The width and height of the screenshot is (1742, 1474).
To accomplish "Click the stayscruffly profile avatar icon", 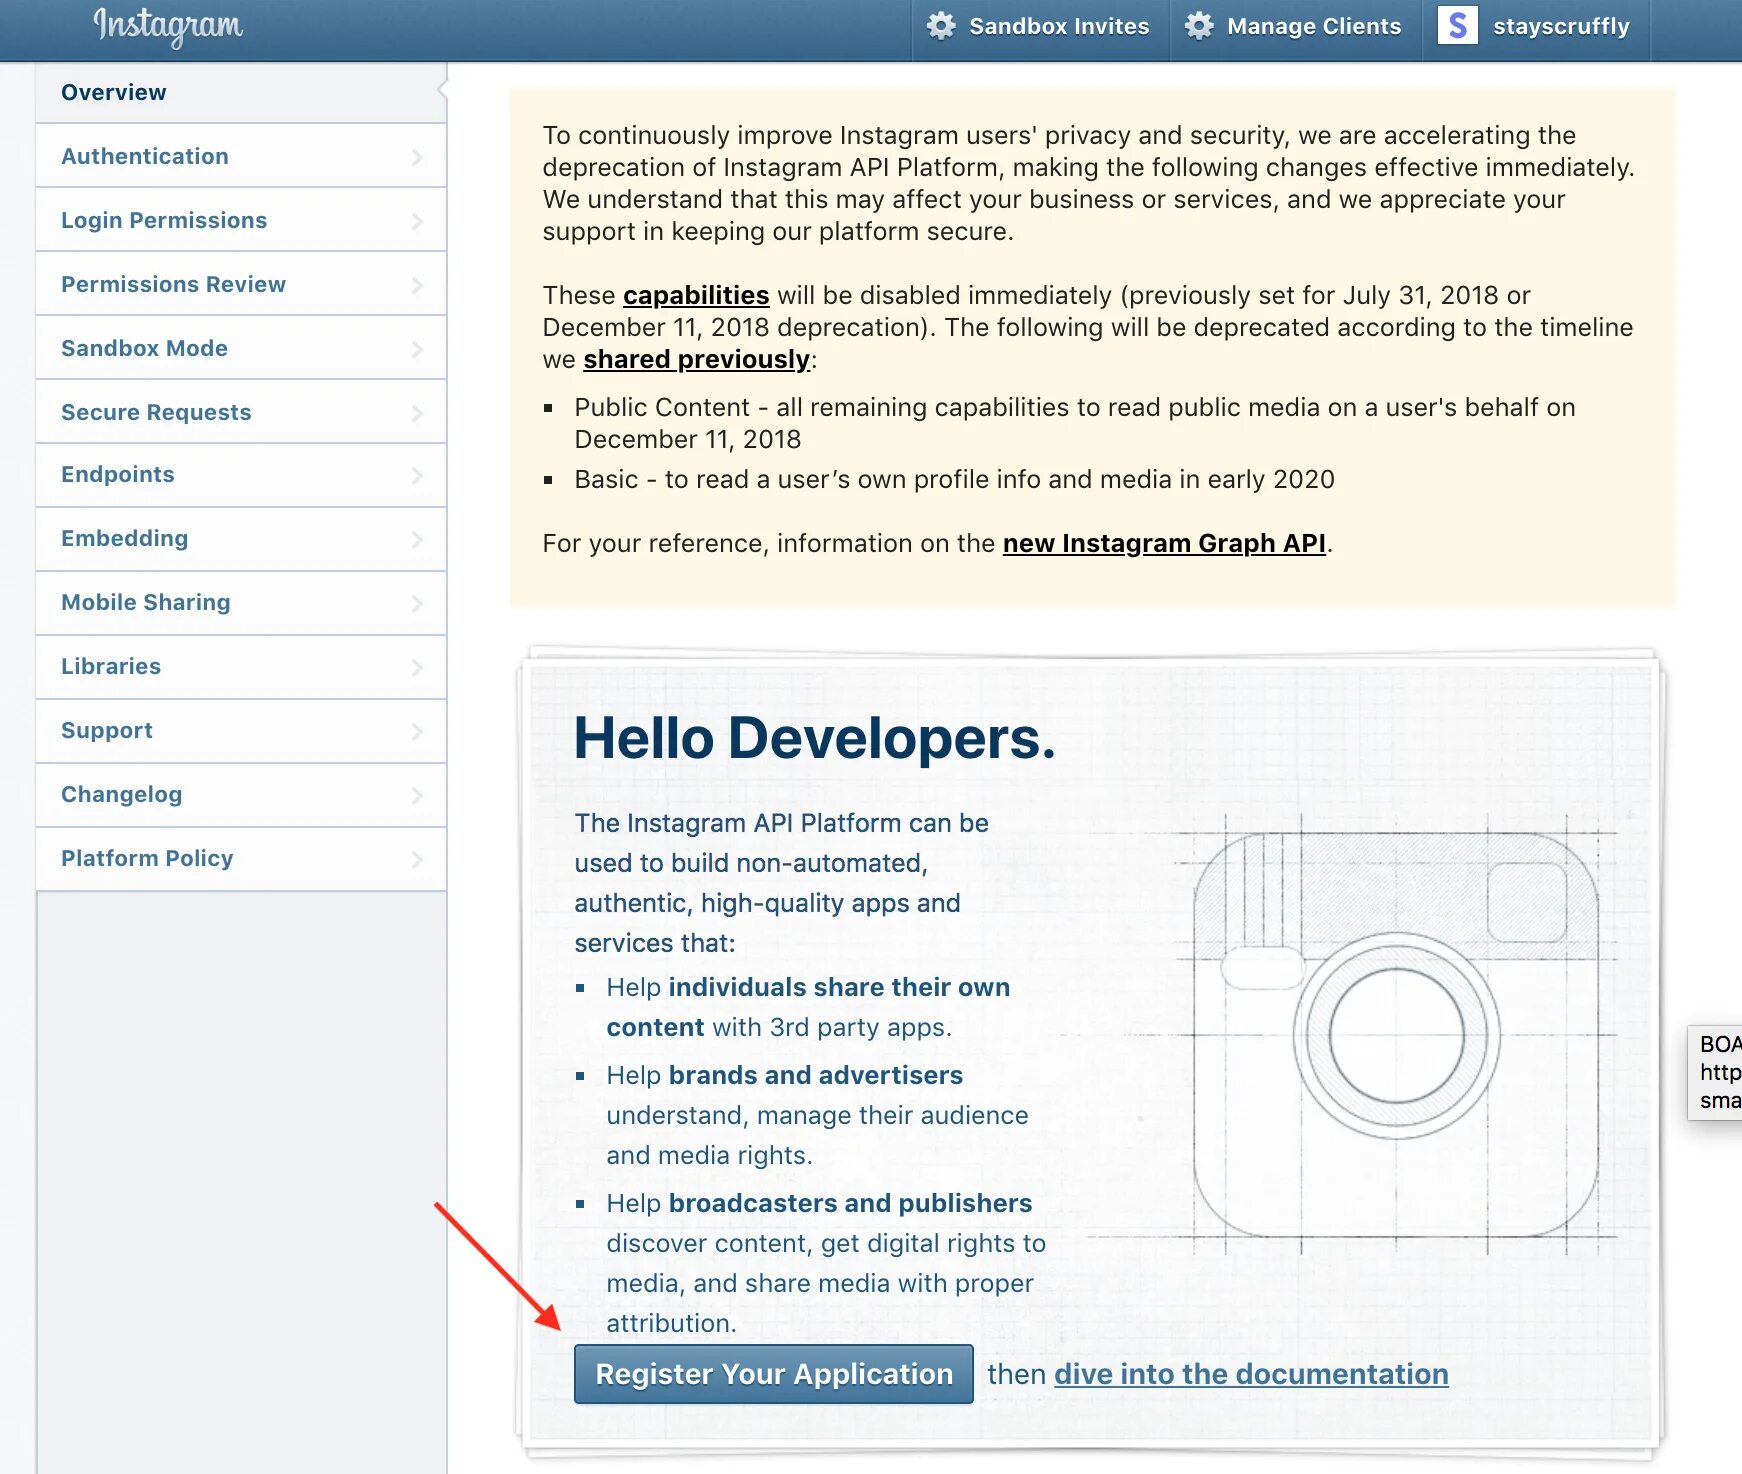I will click(1458, 25).
